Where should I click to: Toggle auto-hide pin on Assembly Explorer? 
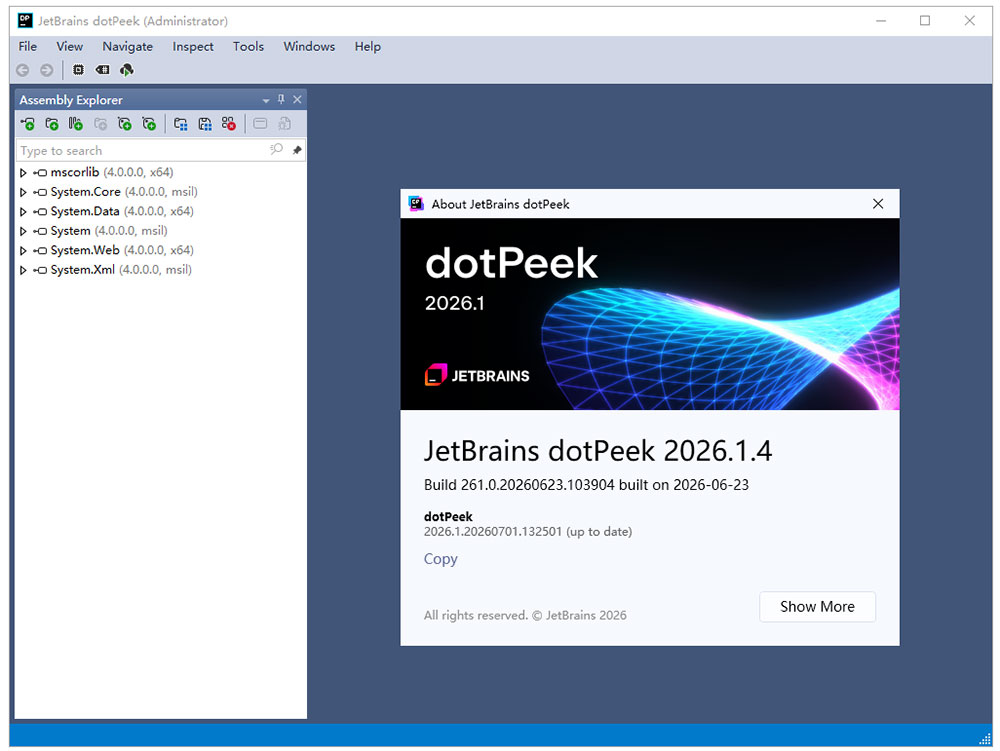click(281, 99)
